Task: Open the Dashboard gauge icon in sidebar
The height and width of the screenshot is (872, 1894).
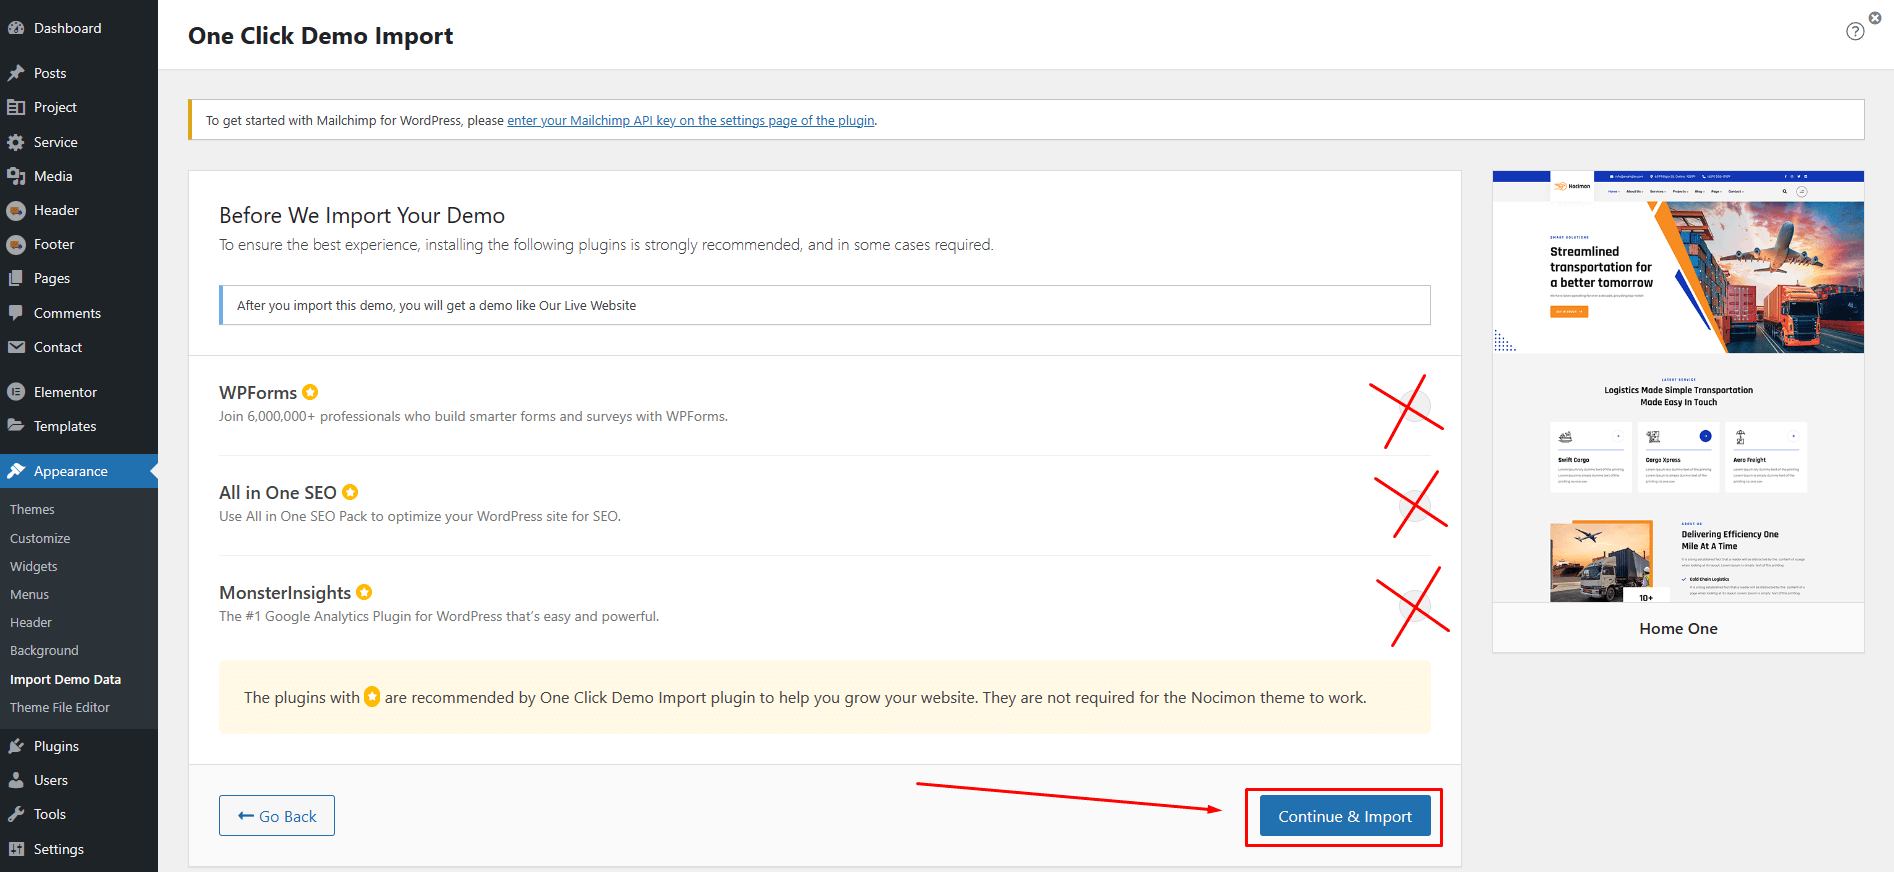Action: pyautogui.click(x=16, y=28)
